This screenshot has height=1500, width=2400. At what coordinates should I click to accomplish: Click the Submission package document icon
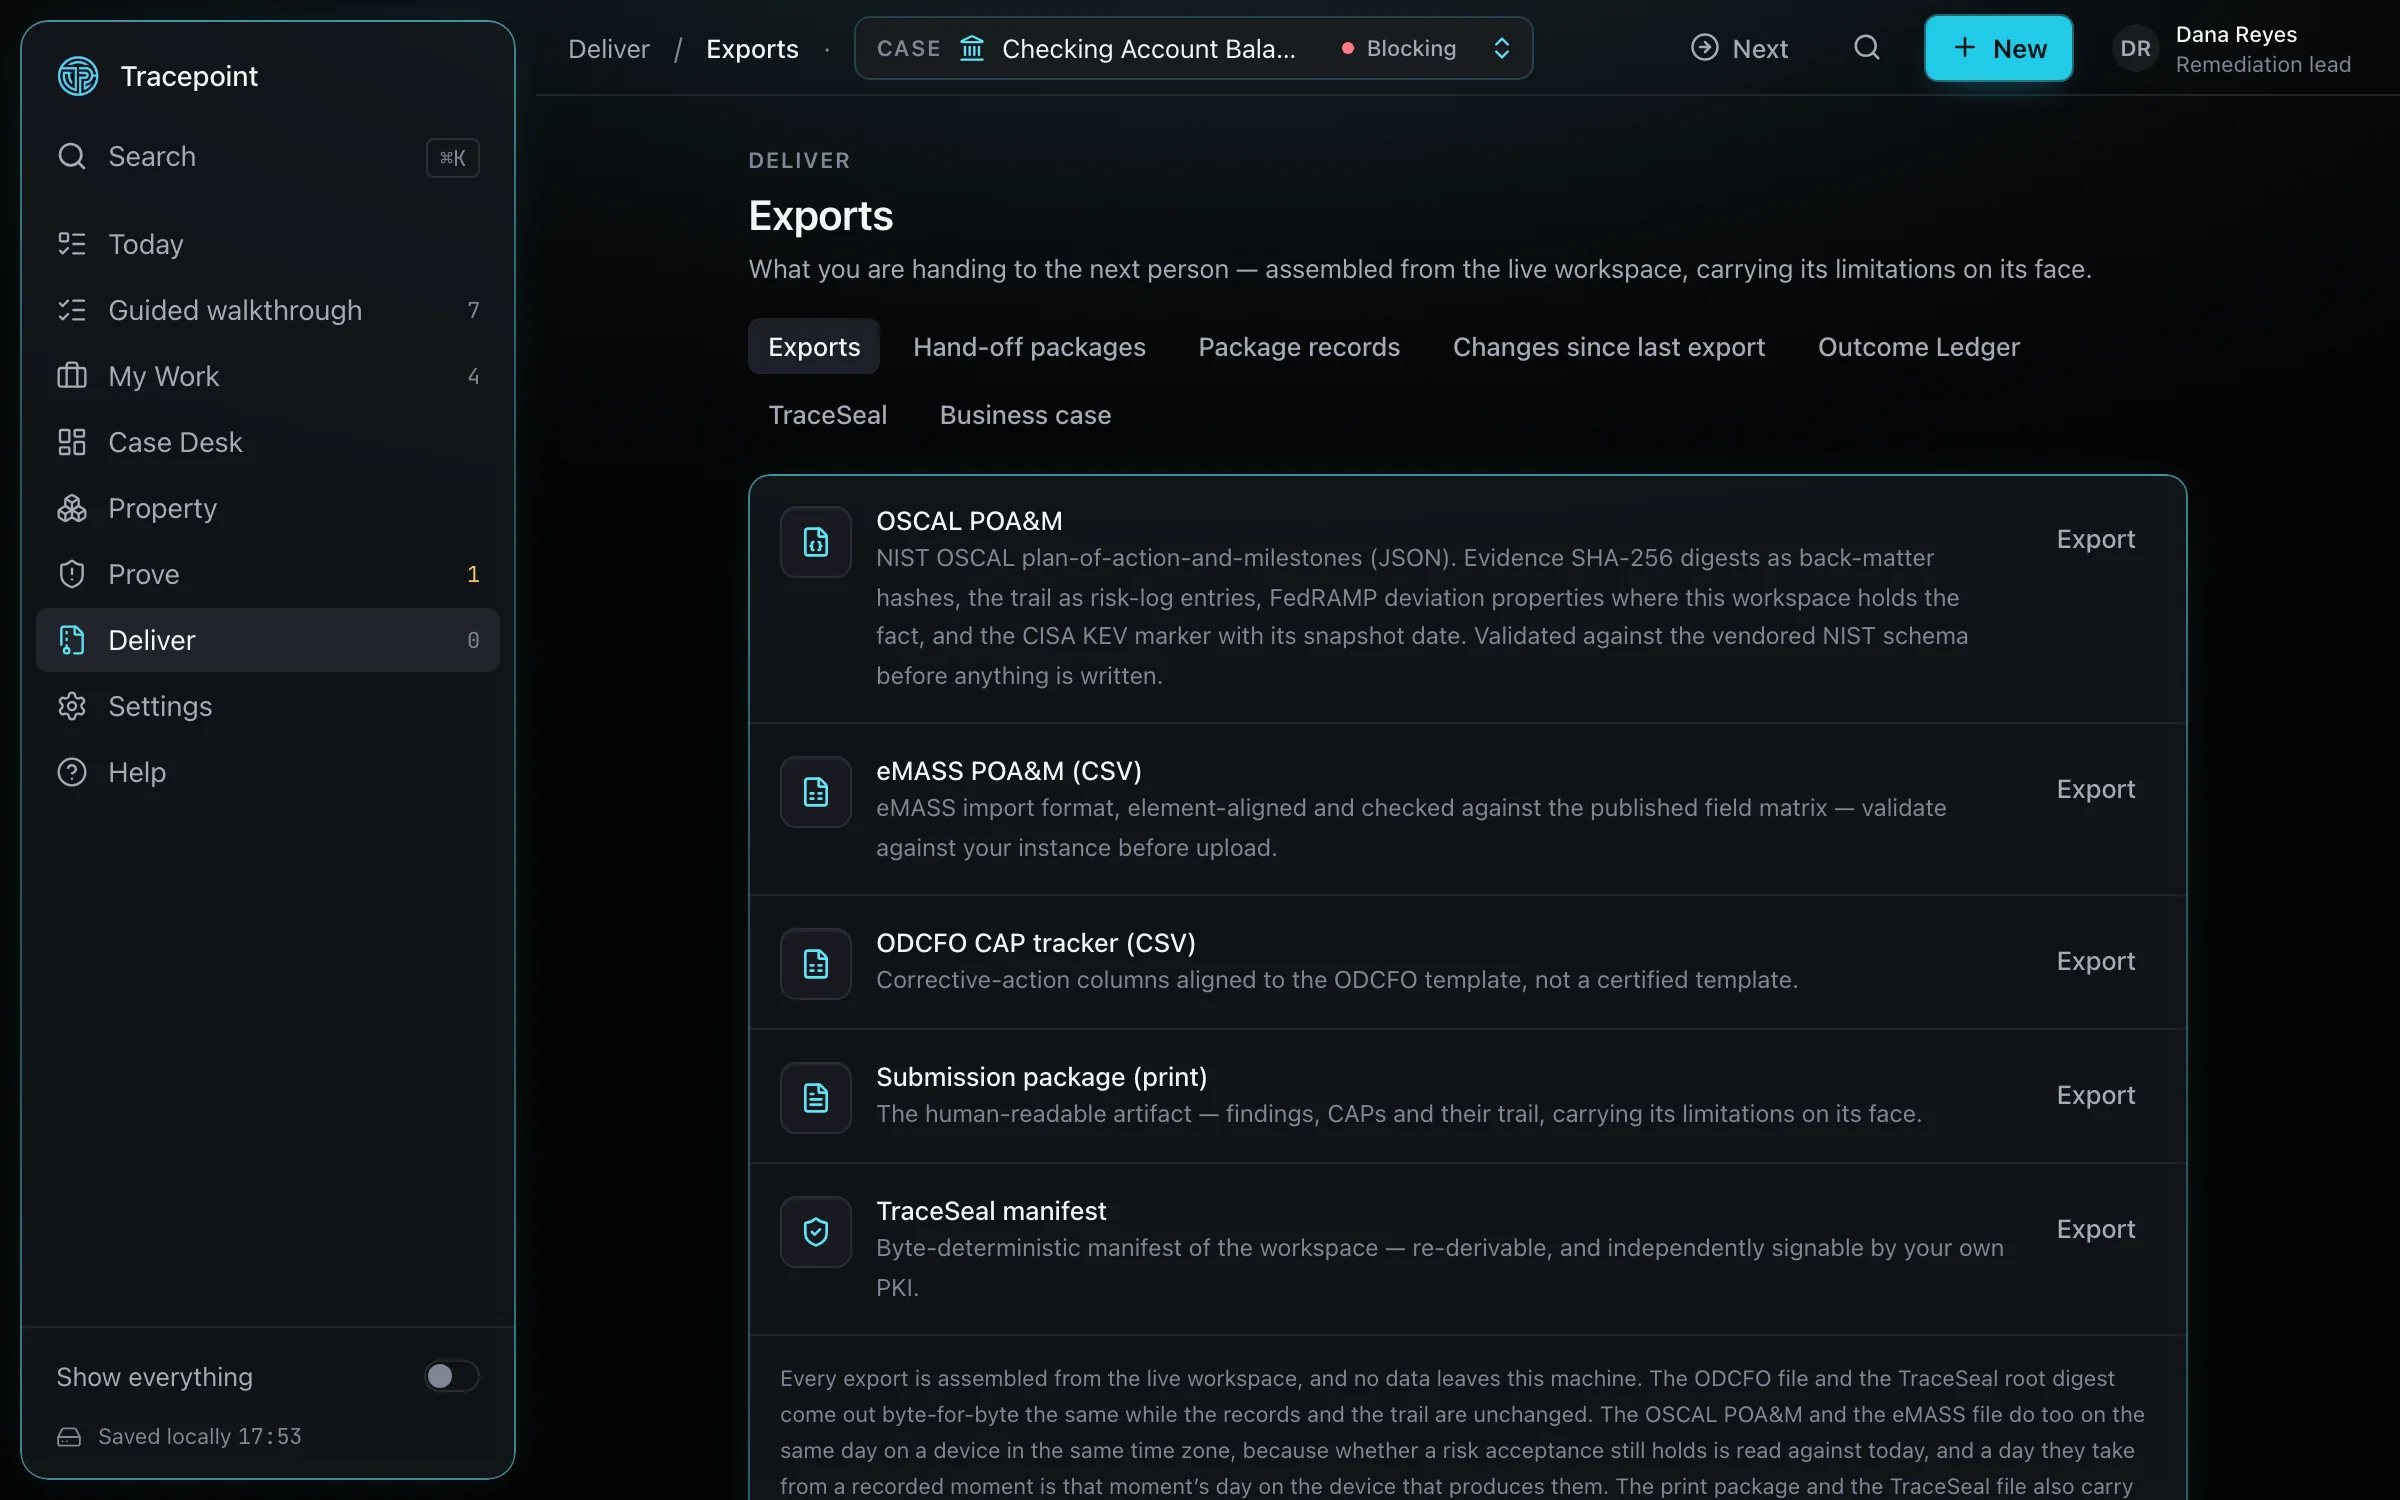(816, 1098)
